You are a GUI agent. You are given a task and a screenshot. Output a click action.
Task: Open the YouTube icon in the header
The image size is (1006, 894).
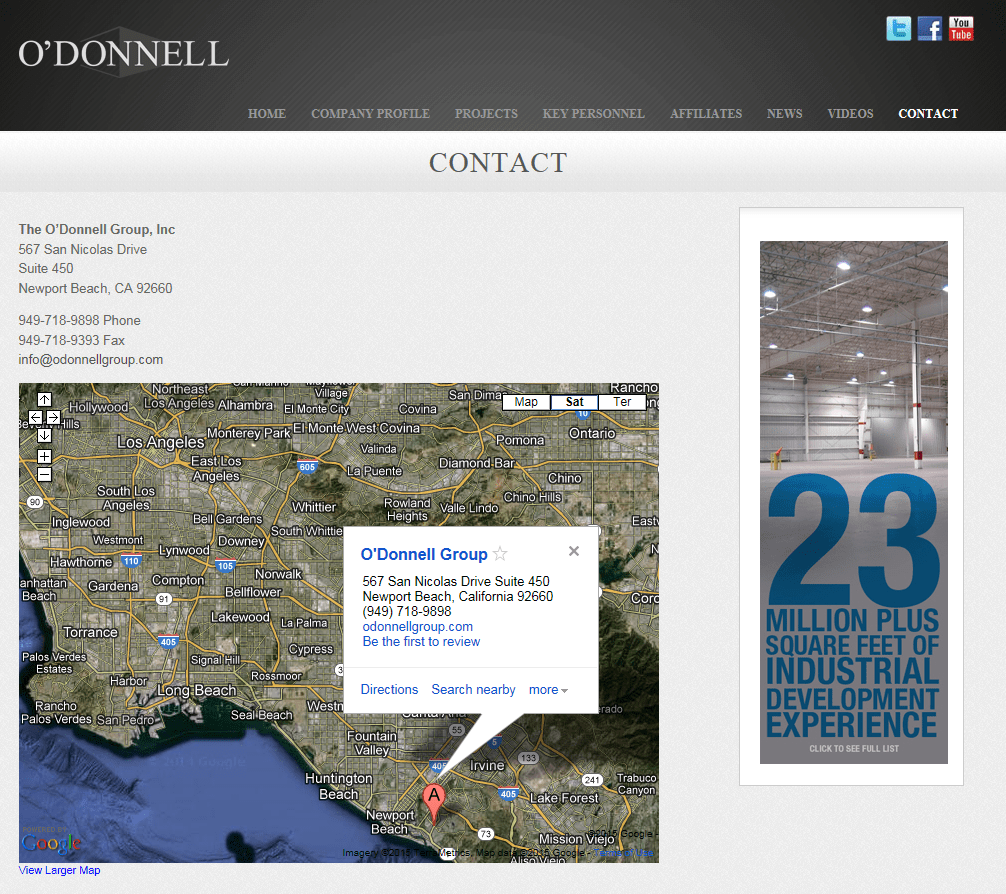pyautogui.click(x=960, y=28)
